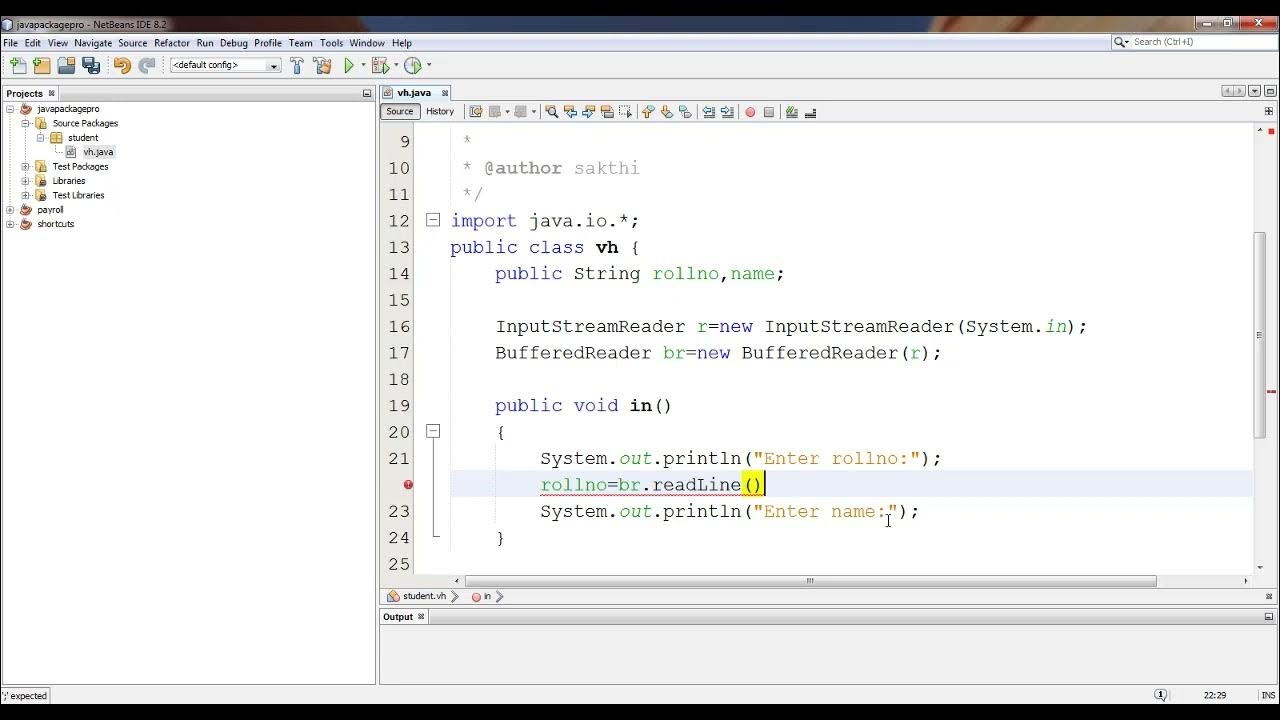The image size is (1280, 720).
Task: Collapse the code fold at line 20
Action: tap(433, 431)
